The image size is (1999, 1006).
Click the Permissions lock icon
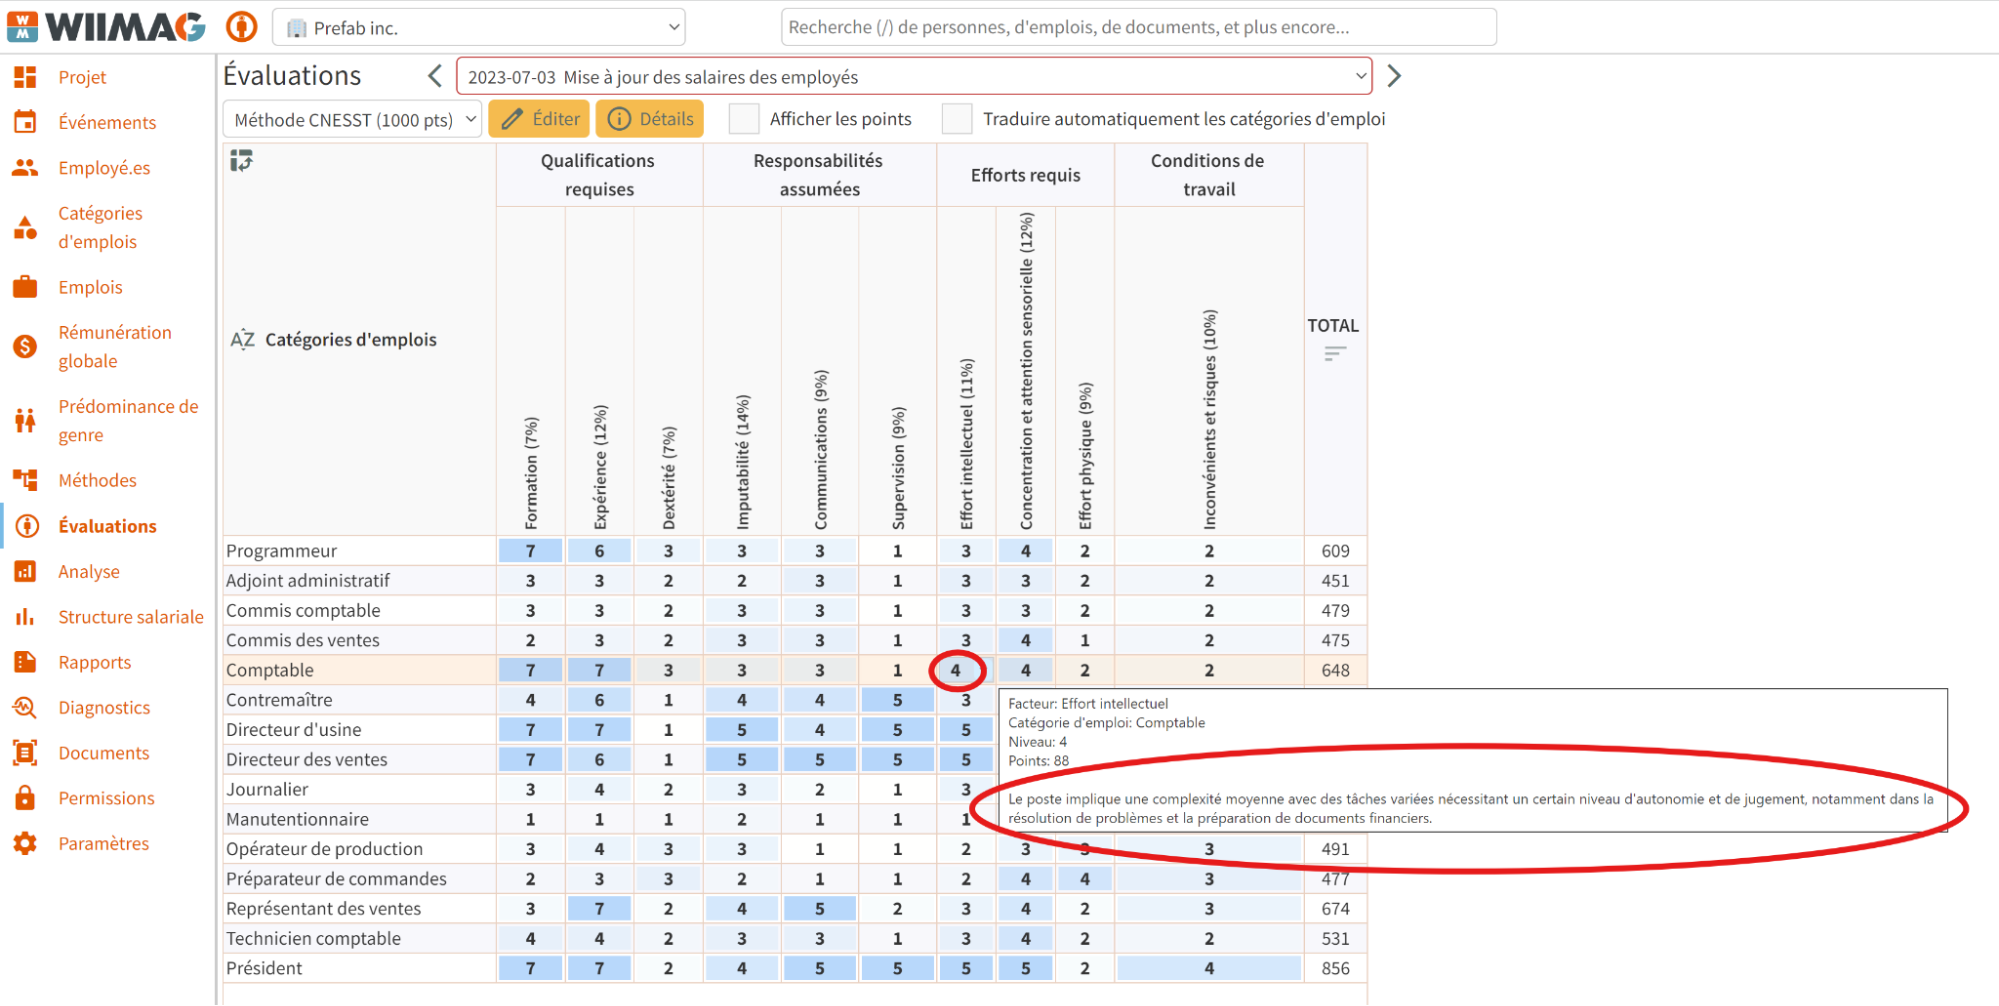pyautogui.click(x=25, y=798)
